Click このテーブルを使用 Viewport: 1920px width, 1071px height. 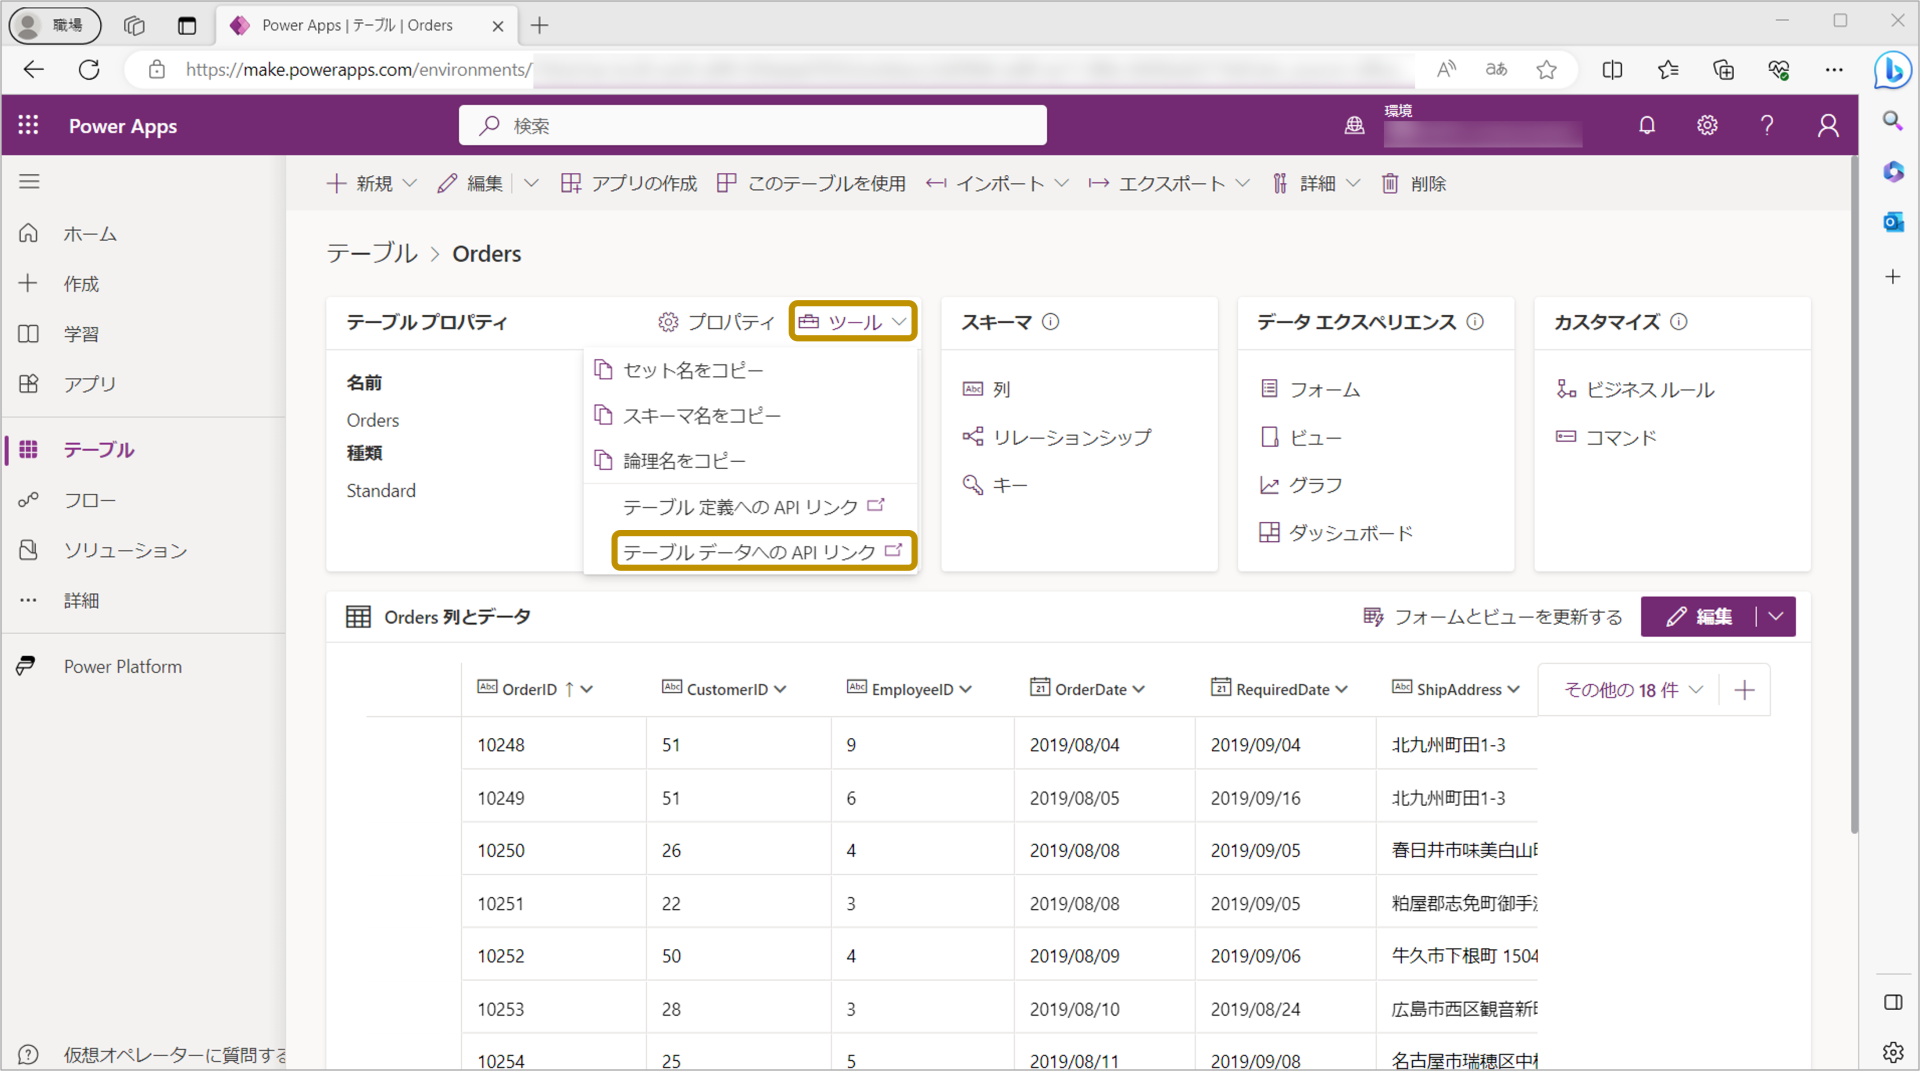click(x=811, y=183)
